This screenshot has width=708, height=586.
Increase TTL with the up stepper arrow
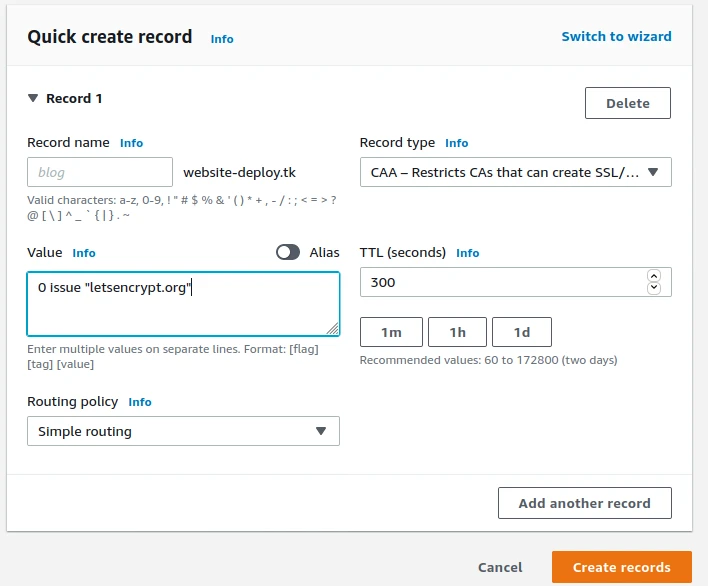coord(654,276)
